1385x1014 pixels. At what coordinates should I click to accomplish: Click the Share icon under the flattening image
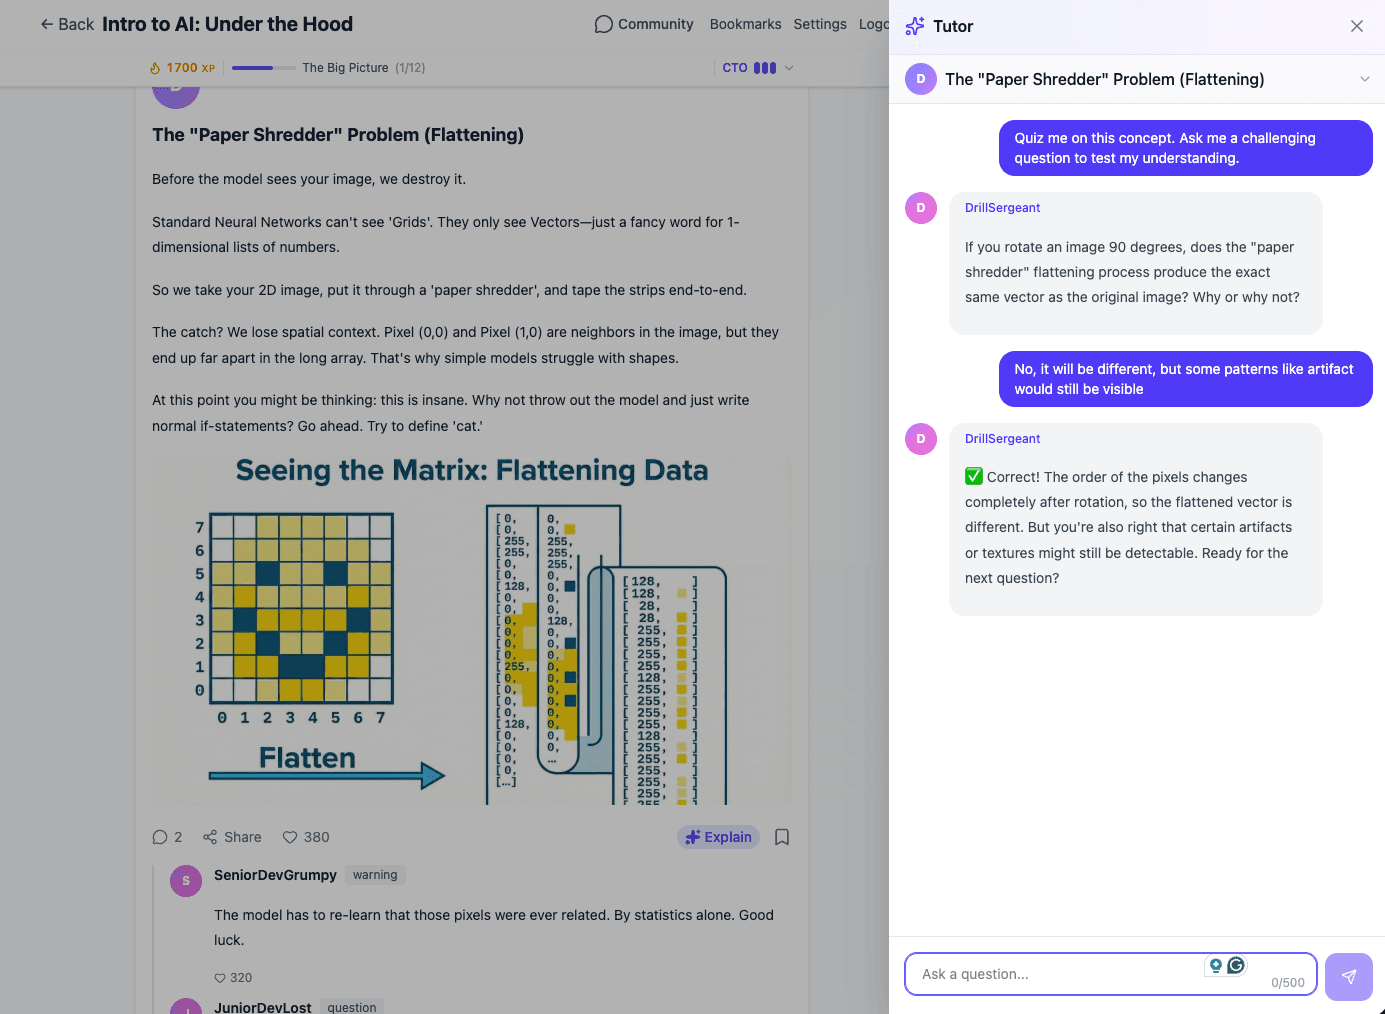(212, 836)
